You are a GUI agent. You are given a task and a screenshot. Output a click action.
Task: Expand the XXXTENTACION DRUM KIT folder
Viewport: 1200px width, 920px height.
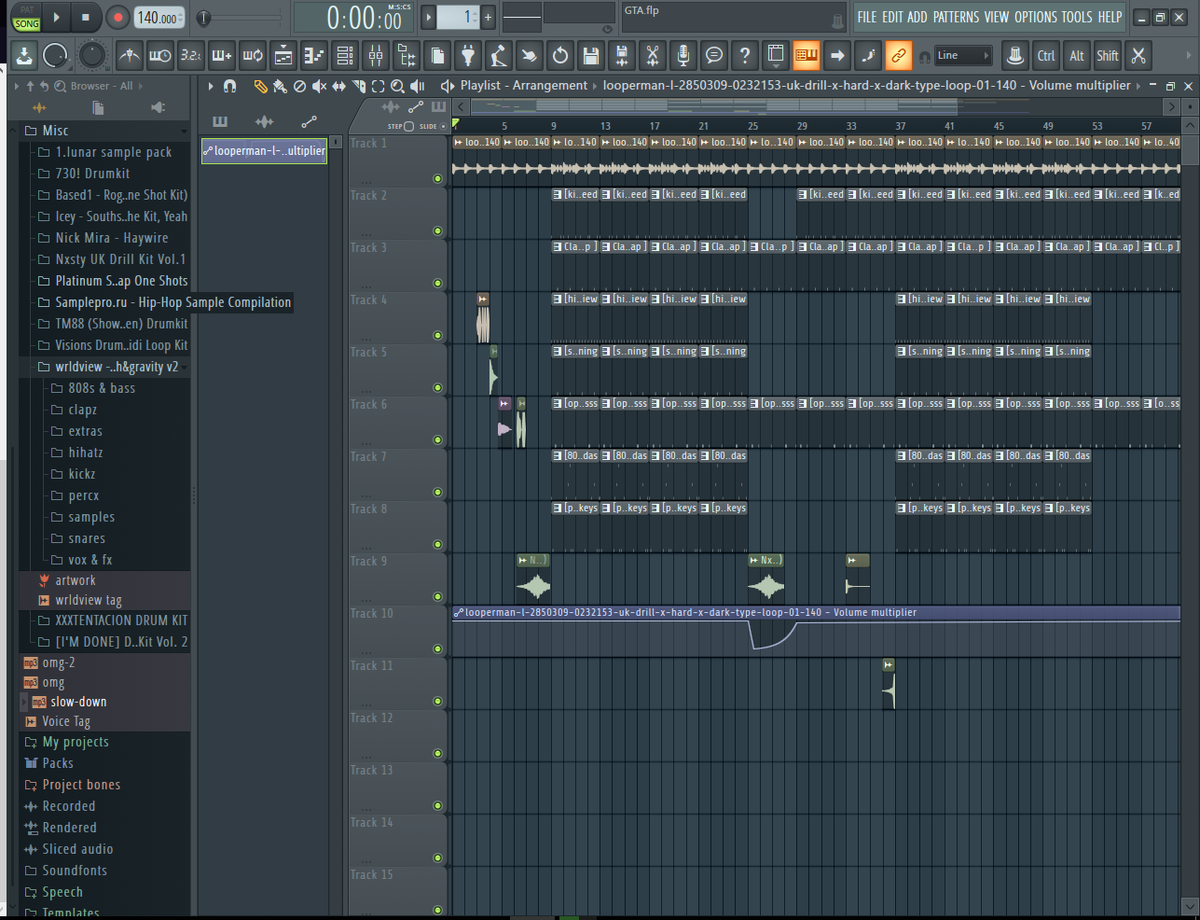click(x=121, y=620)
